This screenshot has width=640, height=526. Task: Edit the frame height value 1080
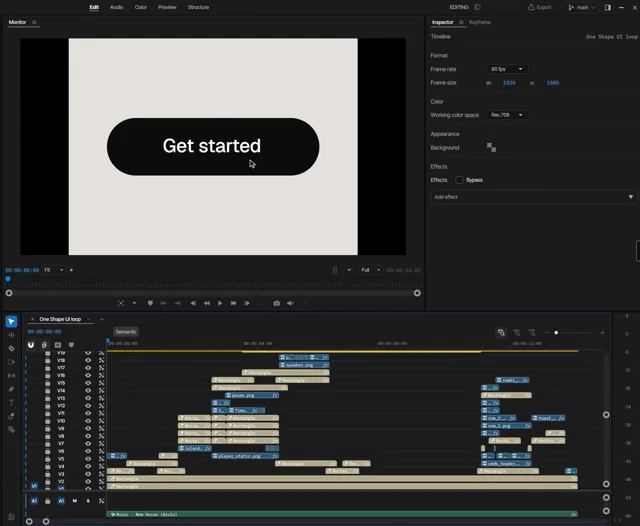click(553, 83)
